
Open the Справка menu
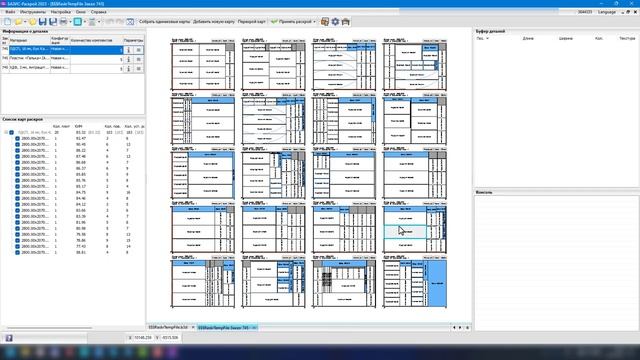[98, 12]
